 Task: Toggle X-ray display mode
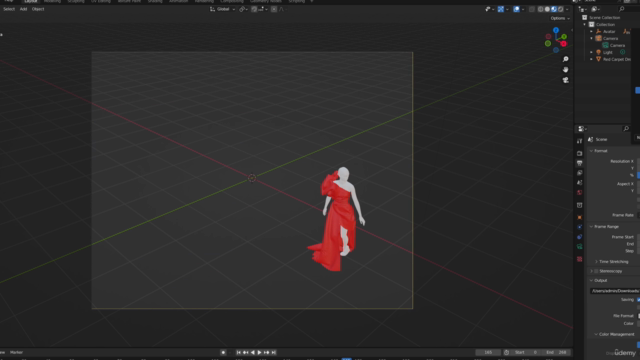click(531, 9)
